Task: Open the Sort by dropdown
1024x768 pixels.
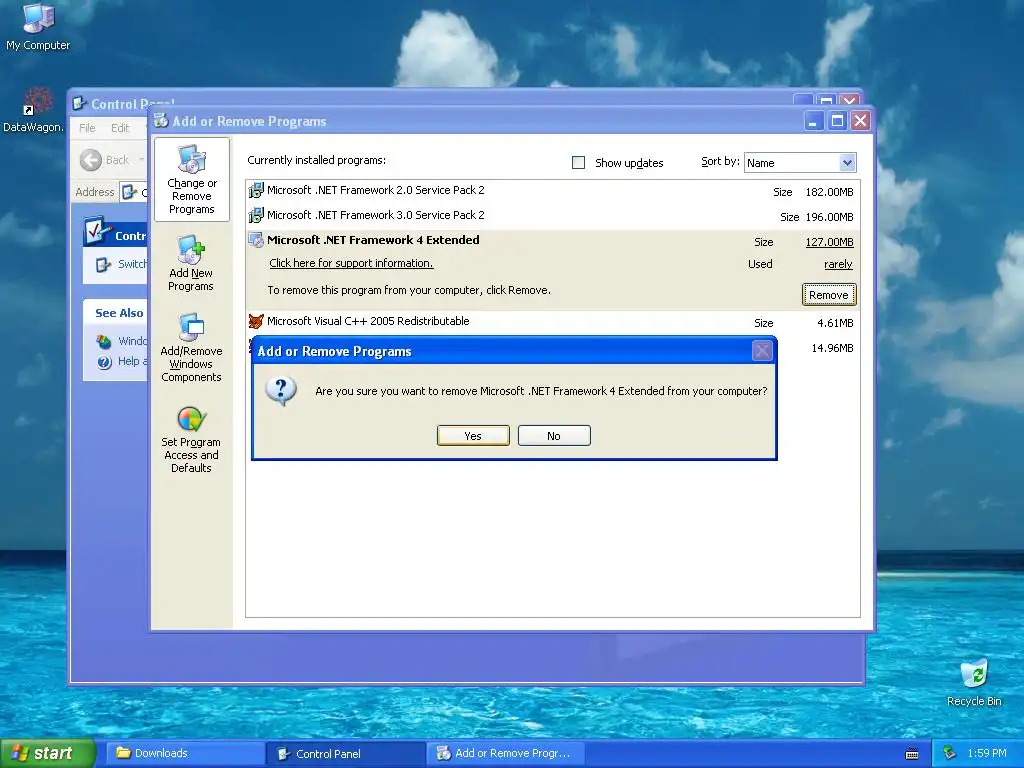Action: [x=847, y=163]
